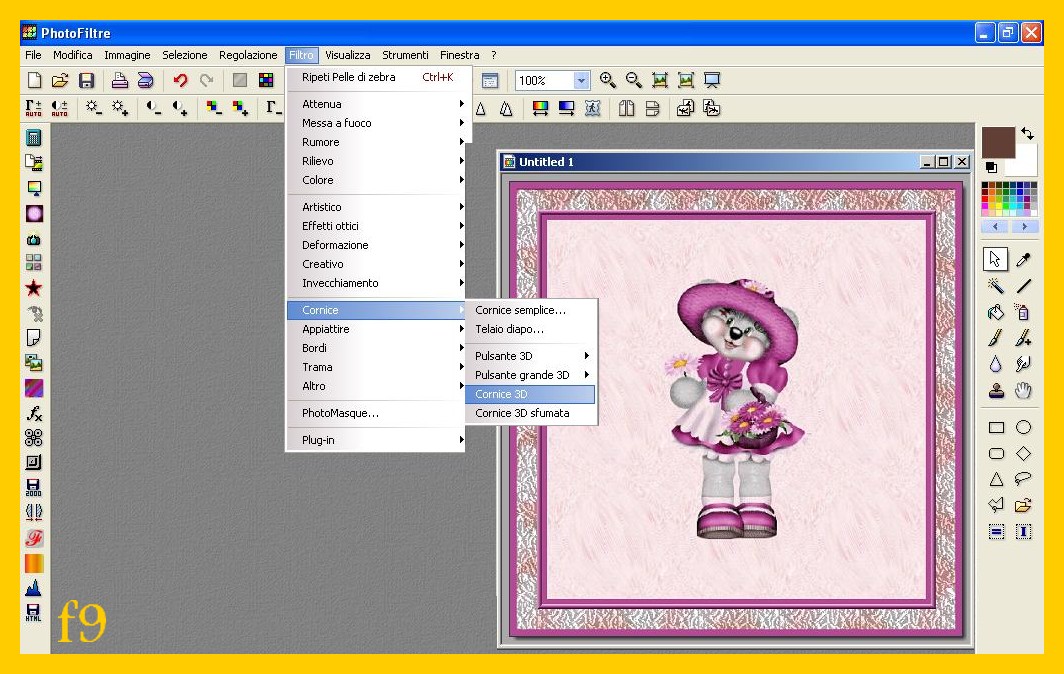This screenshot has width=1064, height=674.
Task: Select the Magic Wand tool
Action: (x=996, y=287)
